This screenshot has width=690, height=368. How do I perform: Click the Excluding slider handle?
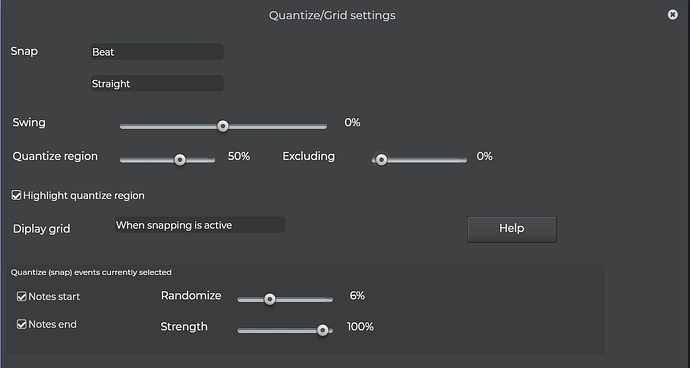pyautogui.click(x=382, y=160)
